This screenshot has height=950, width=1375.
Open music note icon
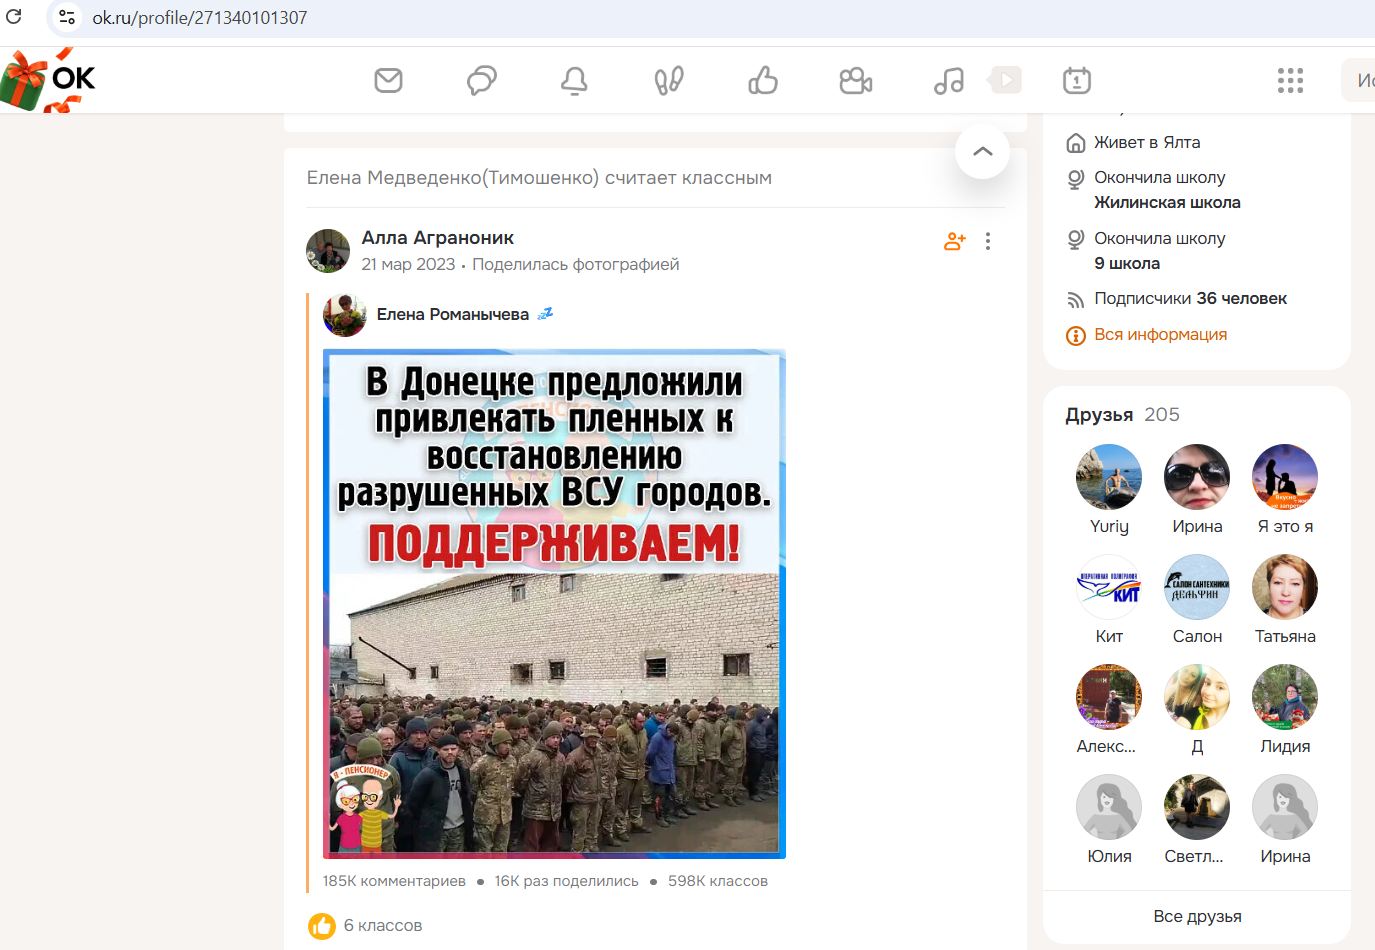click(949, 80)
